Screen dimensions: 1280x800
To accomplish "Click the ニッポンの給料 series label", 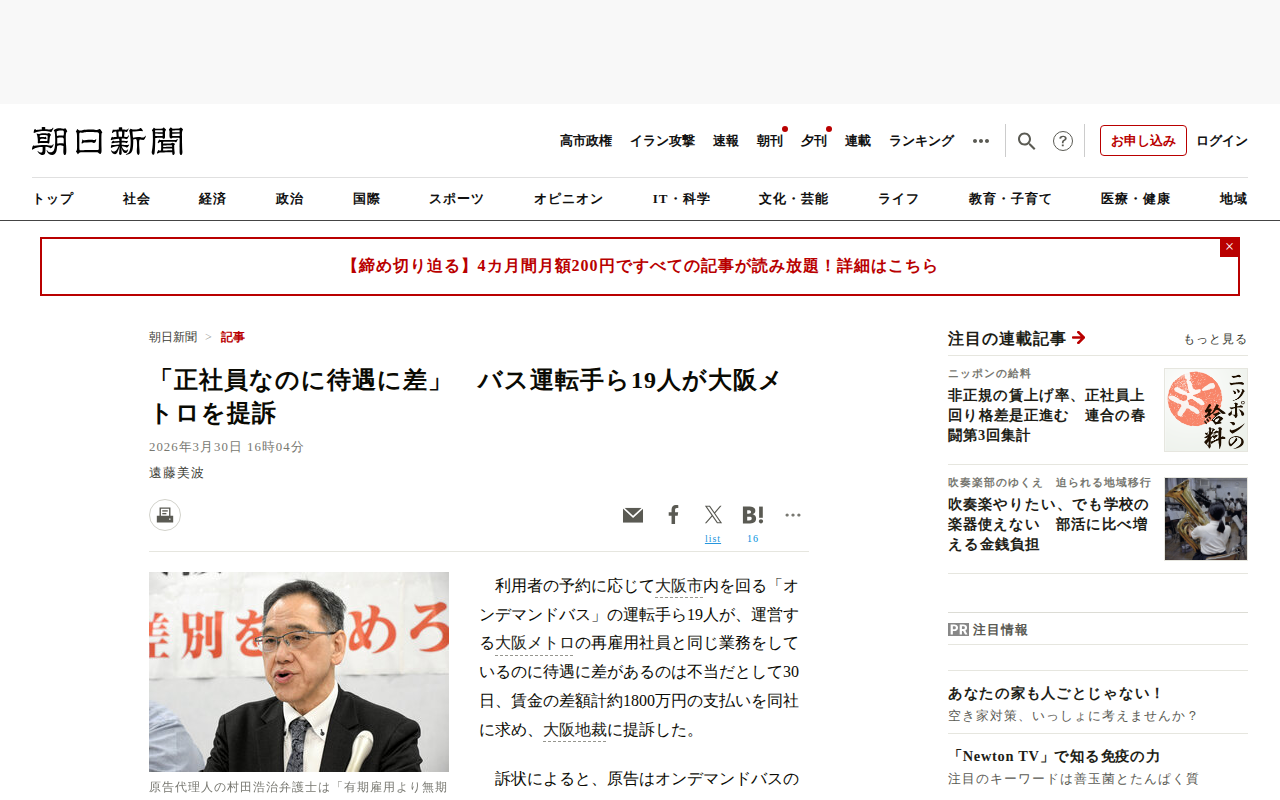I will 989,374.
